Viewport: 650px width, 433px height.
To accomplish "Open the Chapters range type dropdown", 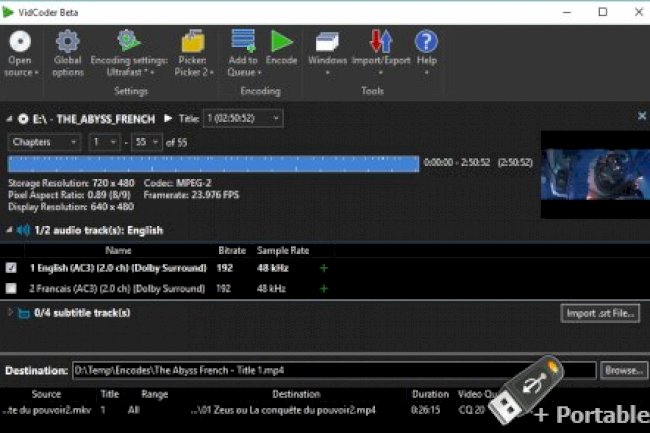I will 45,142.
